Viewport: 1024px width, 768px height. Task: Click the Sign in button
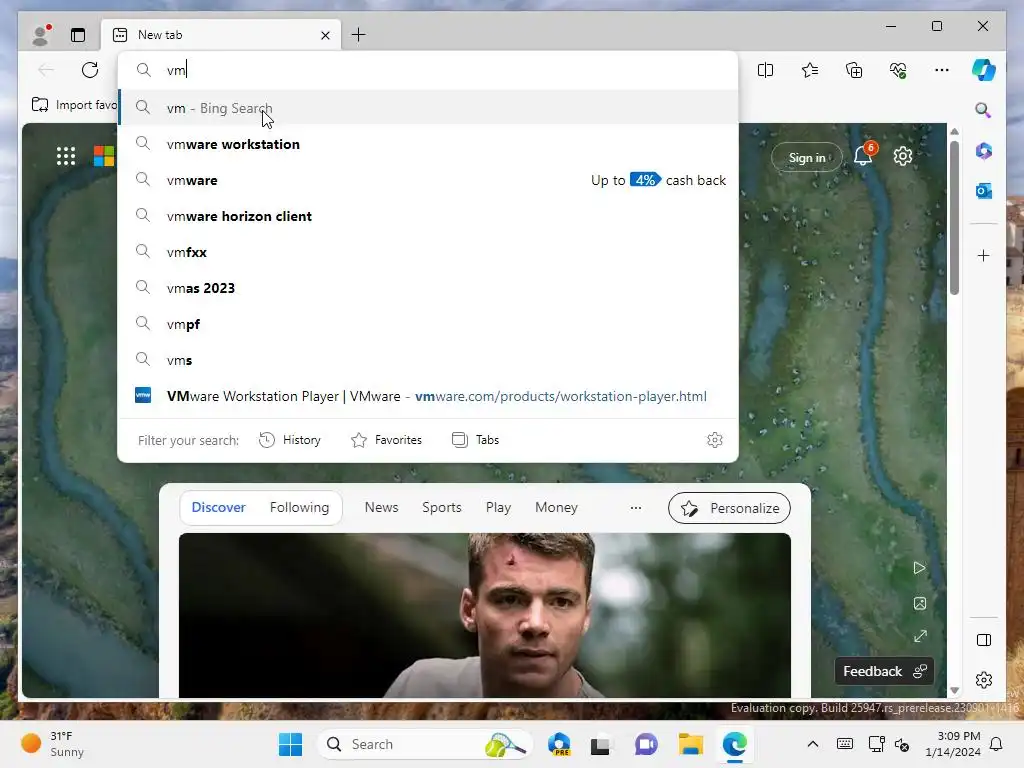pos(807,157)
